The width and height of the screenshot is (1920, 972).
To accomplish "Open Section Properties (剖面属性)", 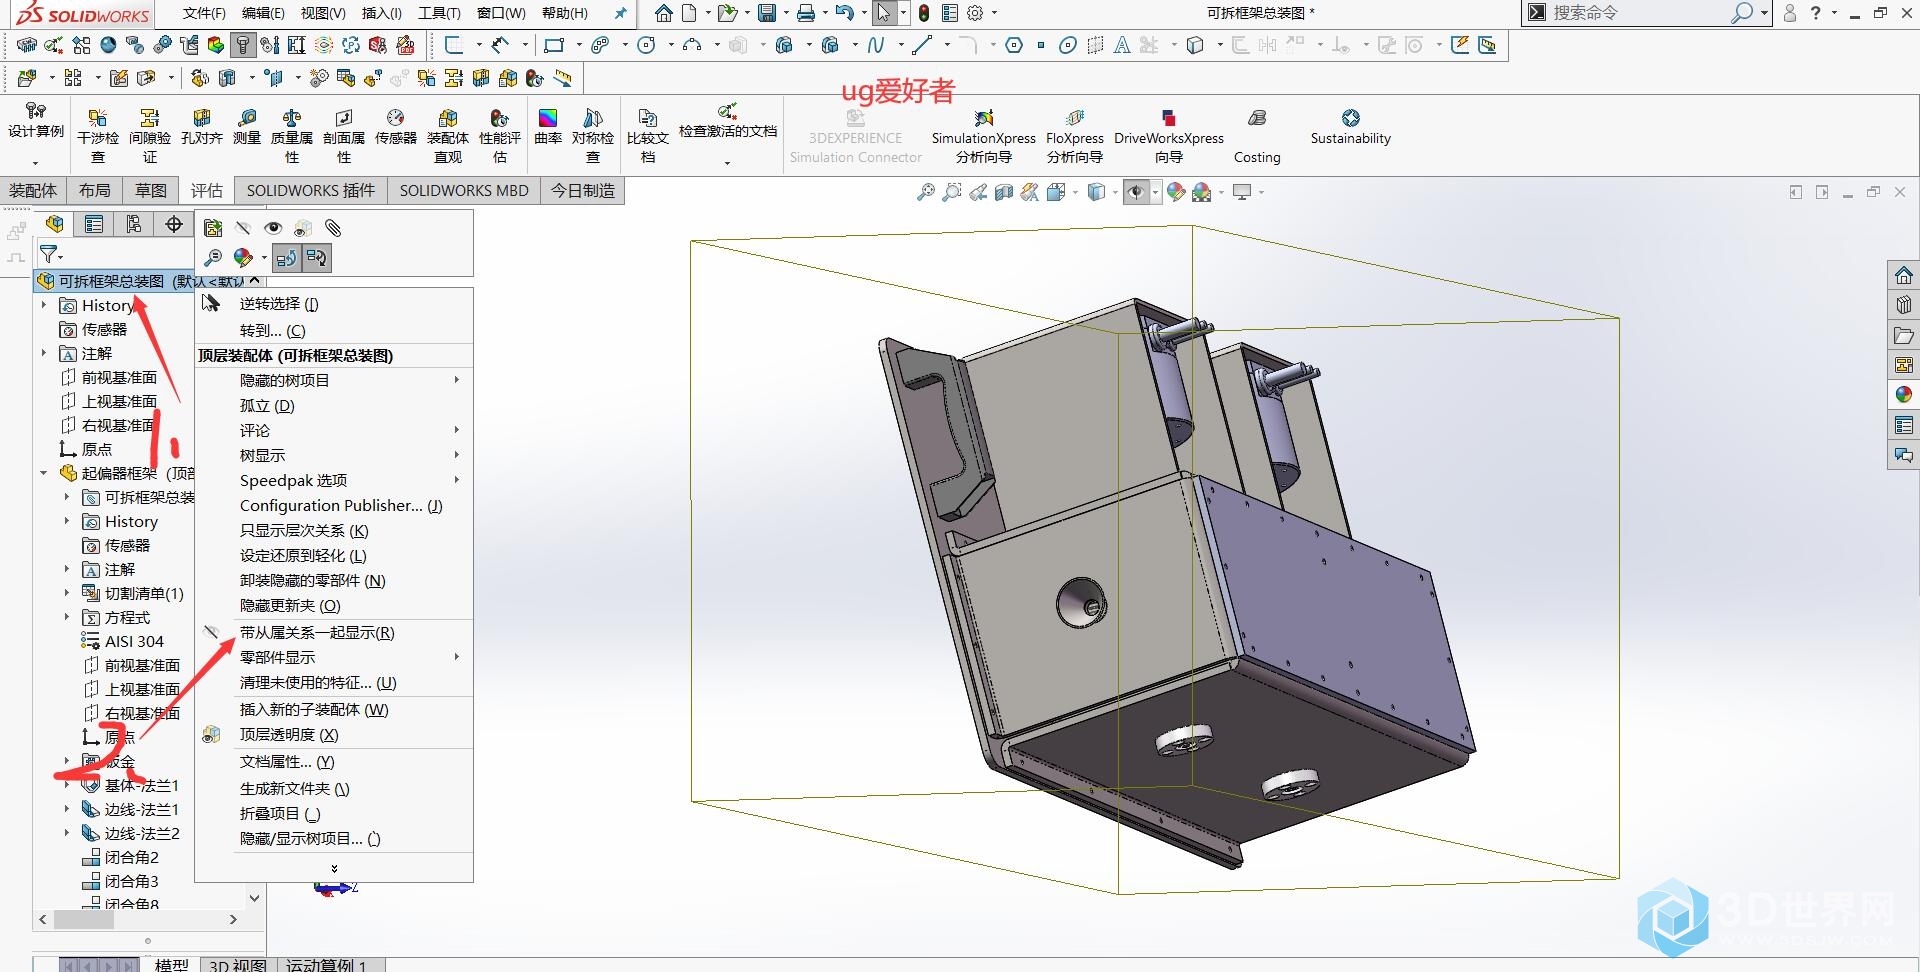I will 344,136.
